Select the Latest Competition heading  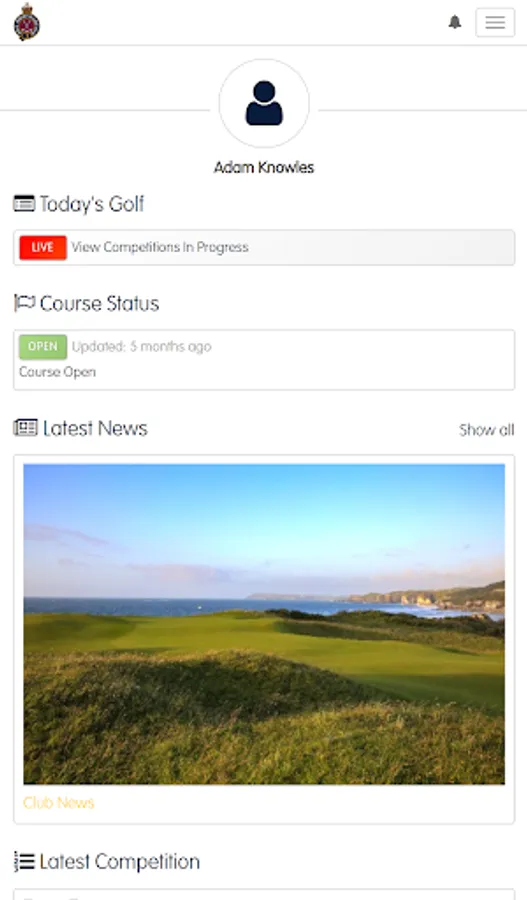click(x=119, y=862)
